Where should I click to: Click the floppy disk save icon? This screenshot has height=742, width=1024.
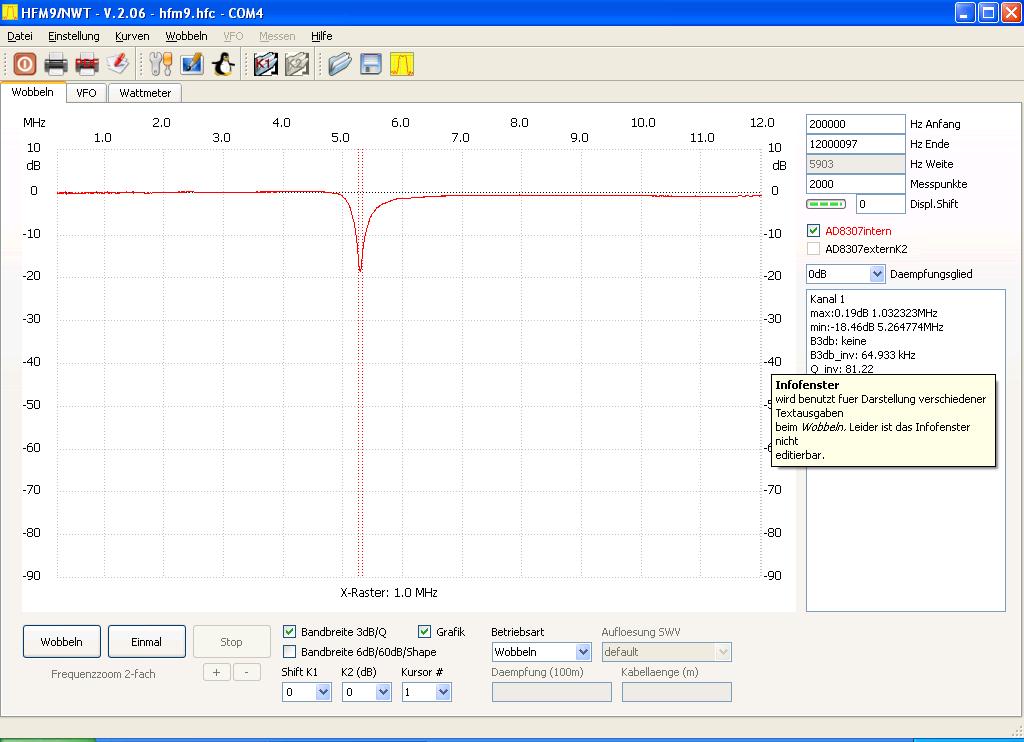(x=371, y=64)
